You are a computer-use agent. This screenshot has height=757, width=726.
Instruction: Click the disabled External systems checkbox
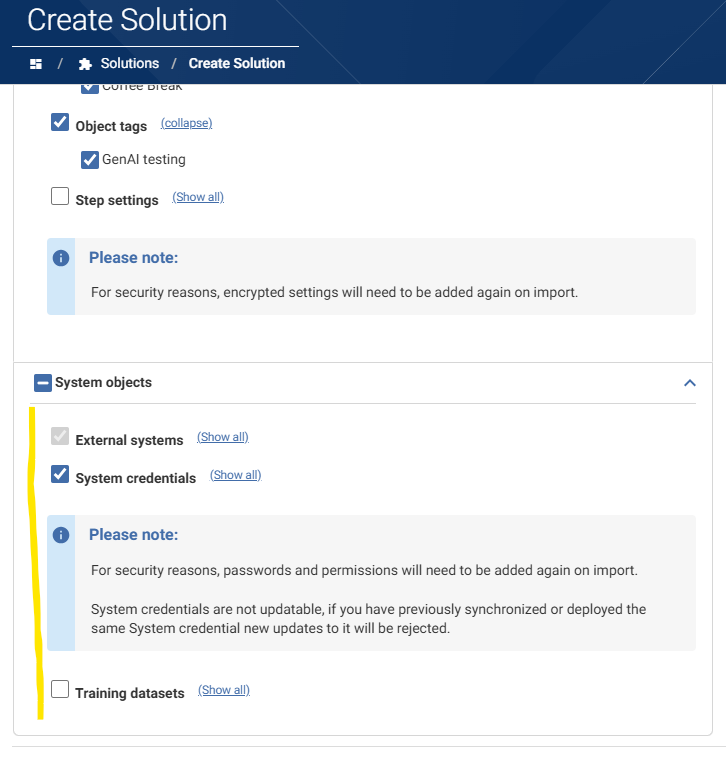click(60, 436)
